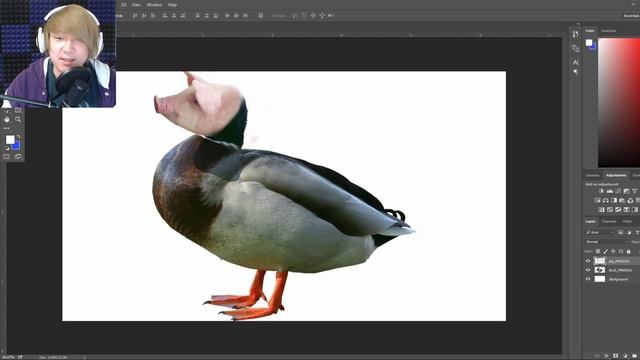The height and width of the screenshot is (360, 640).
Task: Add an Exposure adjustment
Action: (627, 191)
